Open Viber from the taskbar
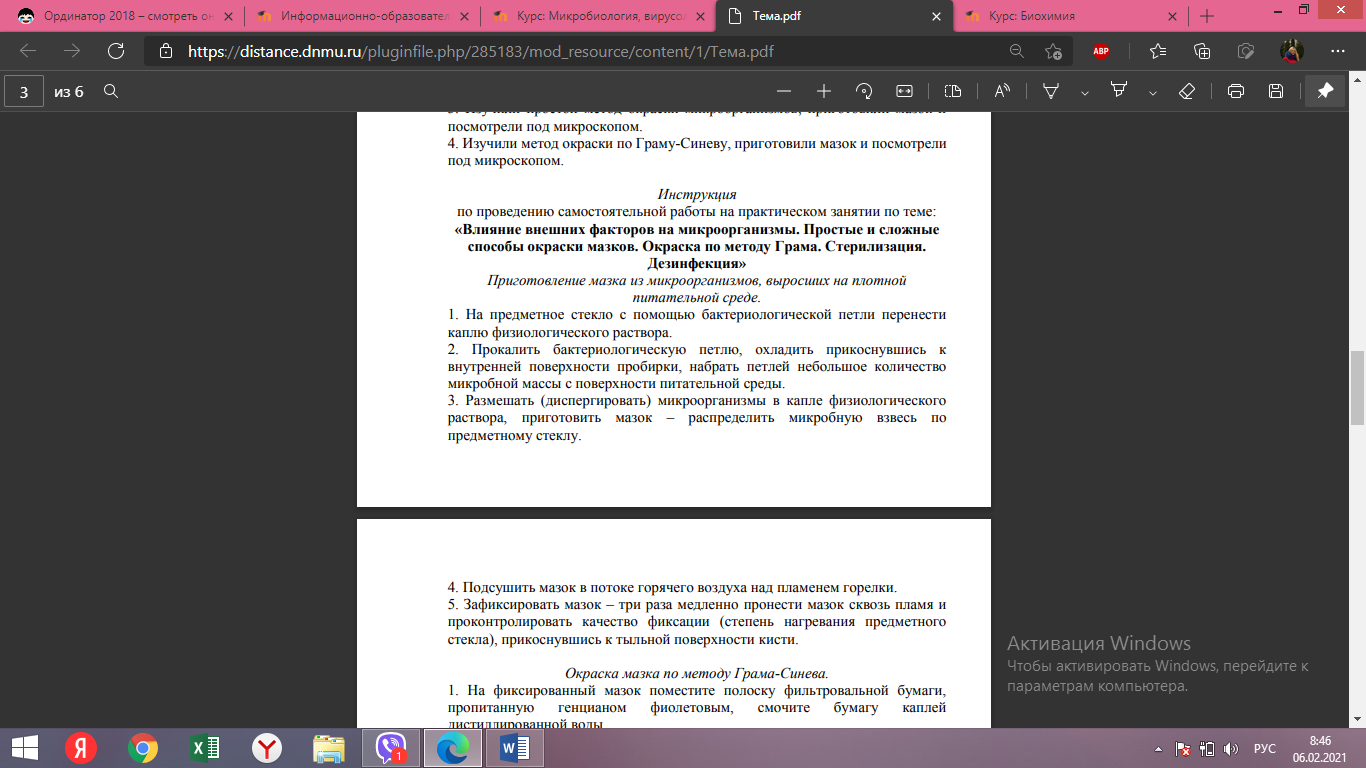1366x768 pixels. tap(391, 748)
